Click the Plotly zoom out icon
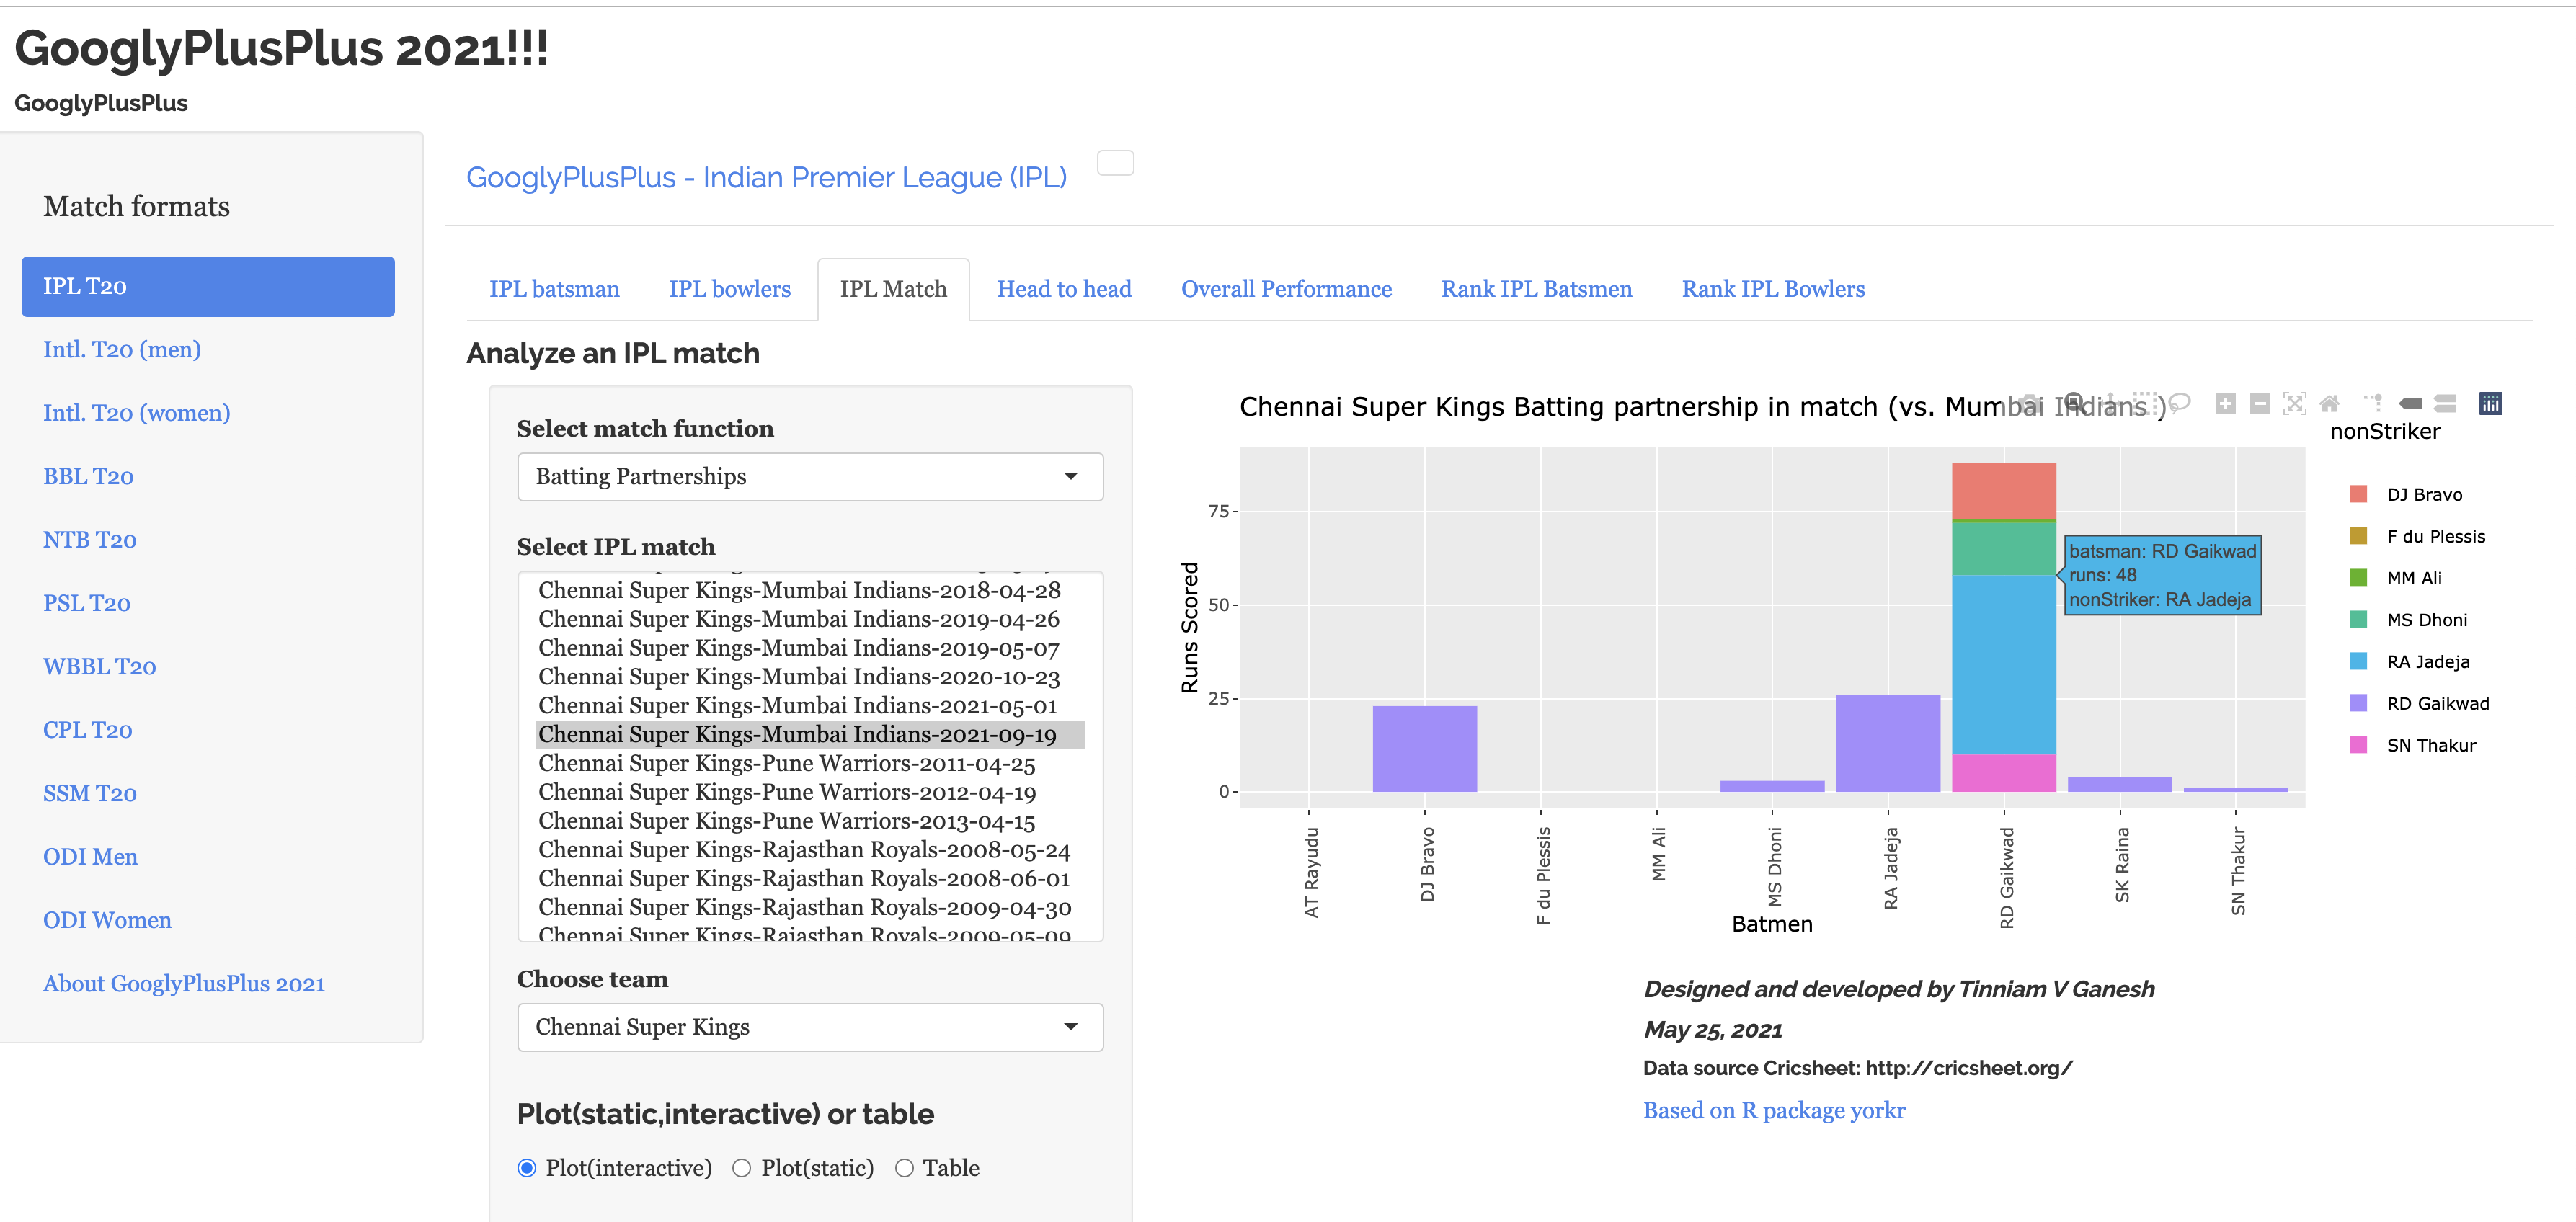Viewport: 2576px width, 1222px height. pyautogui.click(x=2260, y=404)
